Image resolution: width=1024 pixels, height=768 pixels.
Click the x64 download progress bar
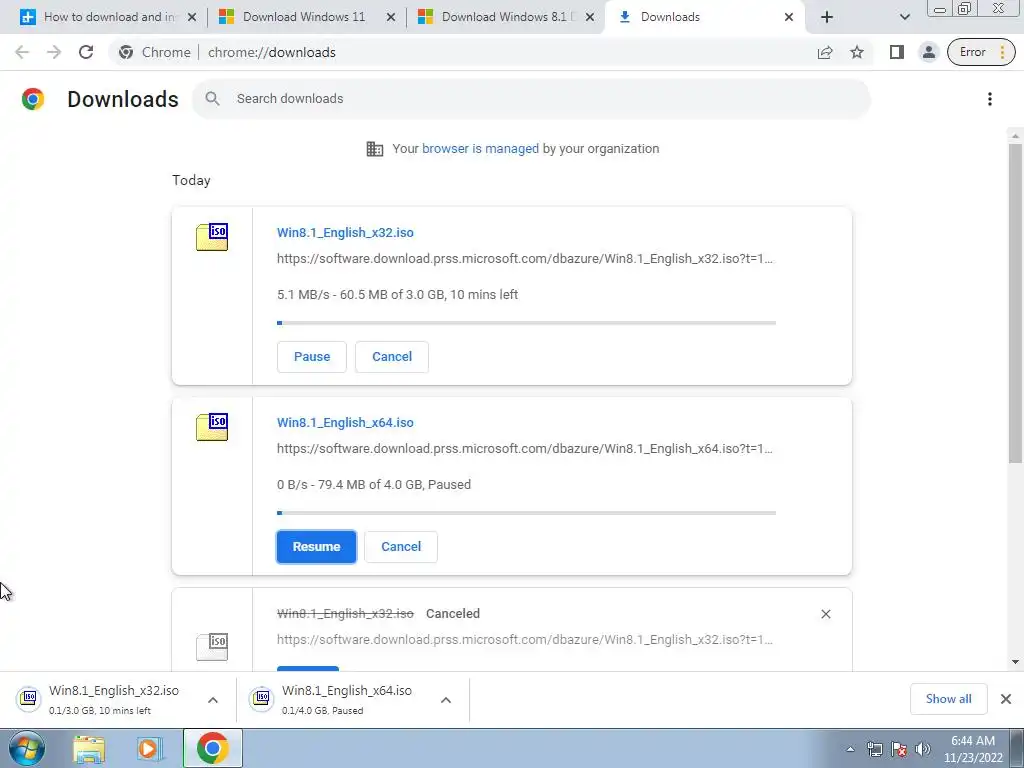(x=526, y=513)
